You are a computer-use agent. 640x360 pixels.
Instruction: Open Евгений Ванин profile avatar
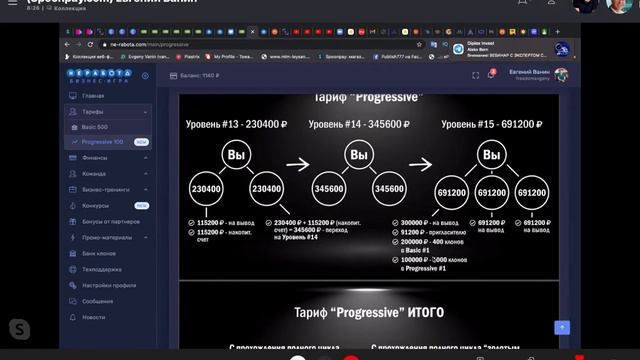pos(561,75)
